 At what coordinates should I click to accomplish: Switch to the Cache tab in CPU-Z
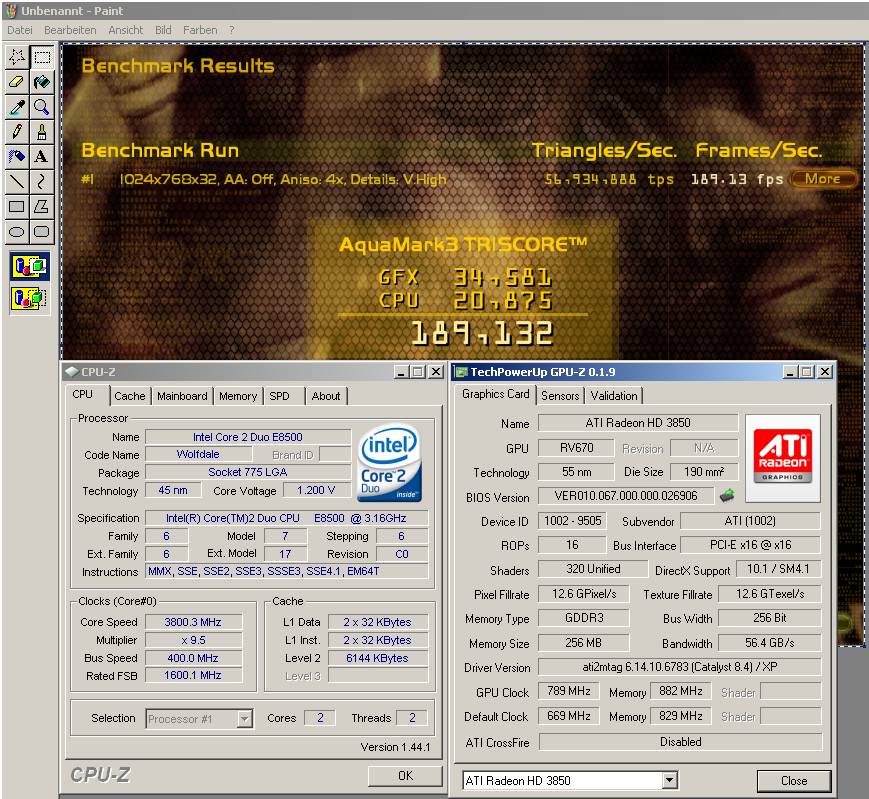click(130, 396)
